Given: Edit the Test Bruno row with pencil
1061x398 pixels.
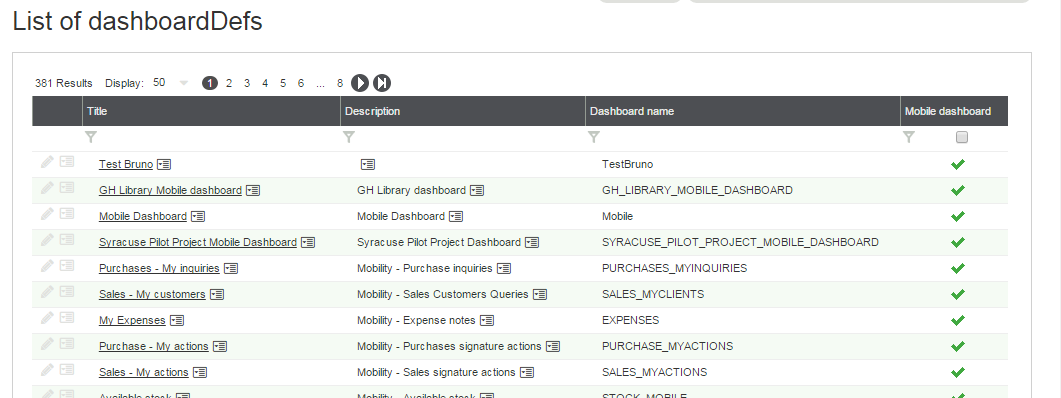Looking at the screenshot, I should [47, 162].
